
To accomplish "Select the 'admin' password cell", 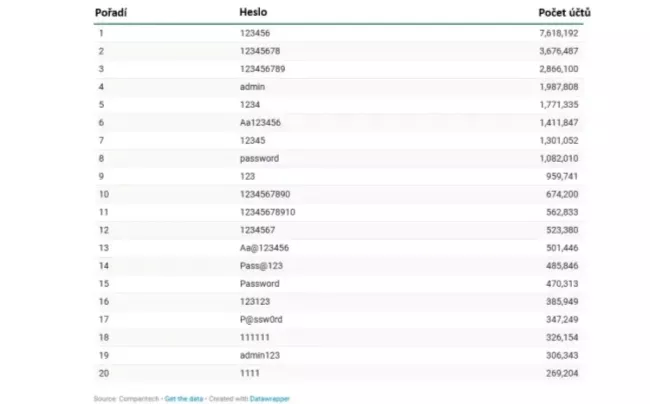I will 252,86.
